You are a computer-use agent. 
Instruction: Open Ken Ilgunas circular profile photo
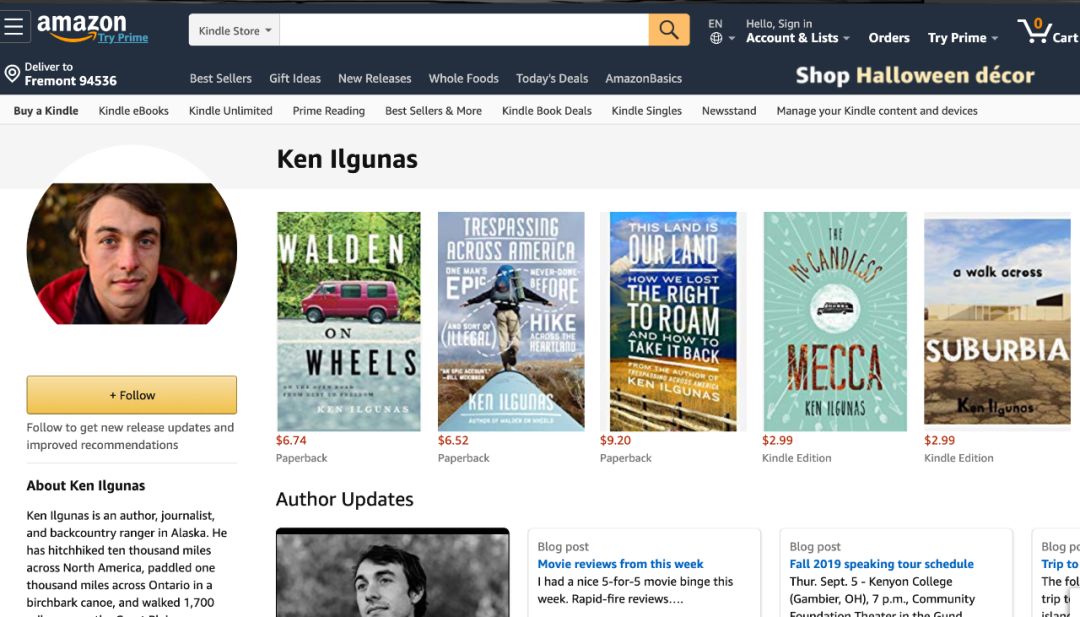pos(132,251)
